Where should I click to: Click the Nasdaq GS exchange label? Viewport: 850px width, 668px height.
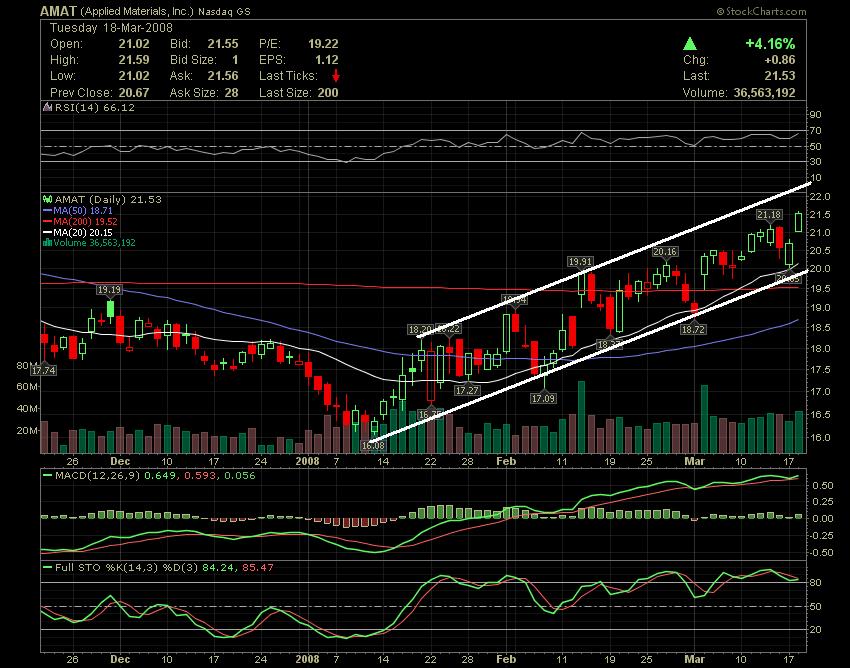(224, 11)
